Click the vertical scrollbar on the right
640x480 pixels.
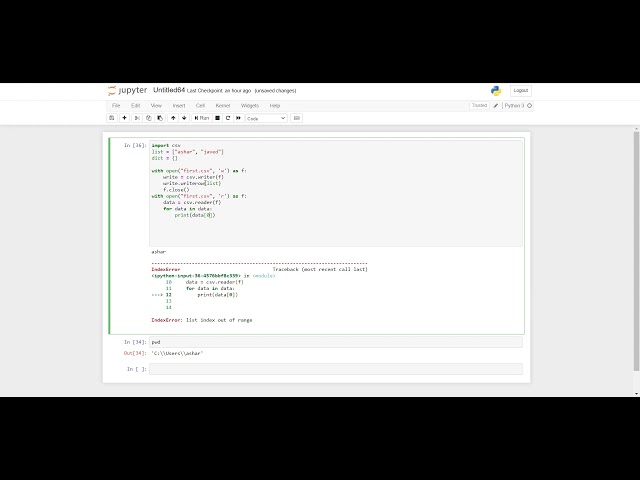[x=636, y=251]
